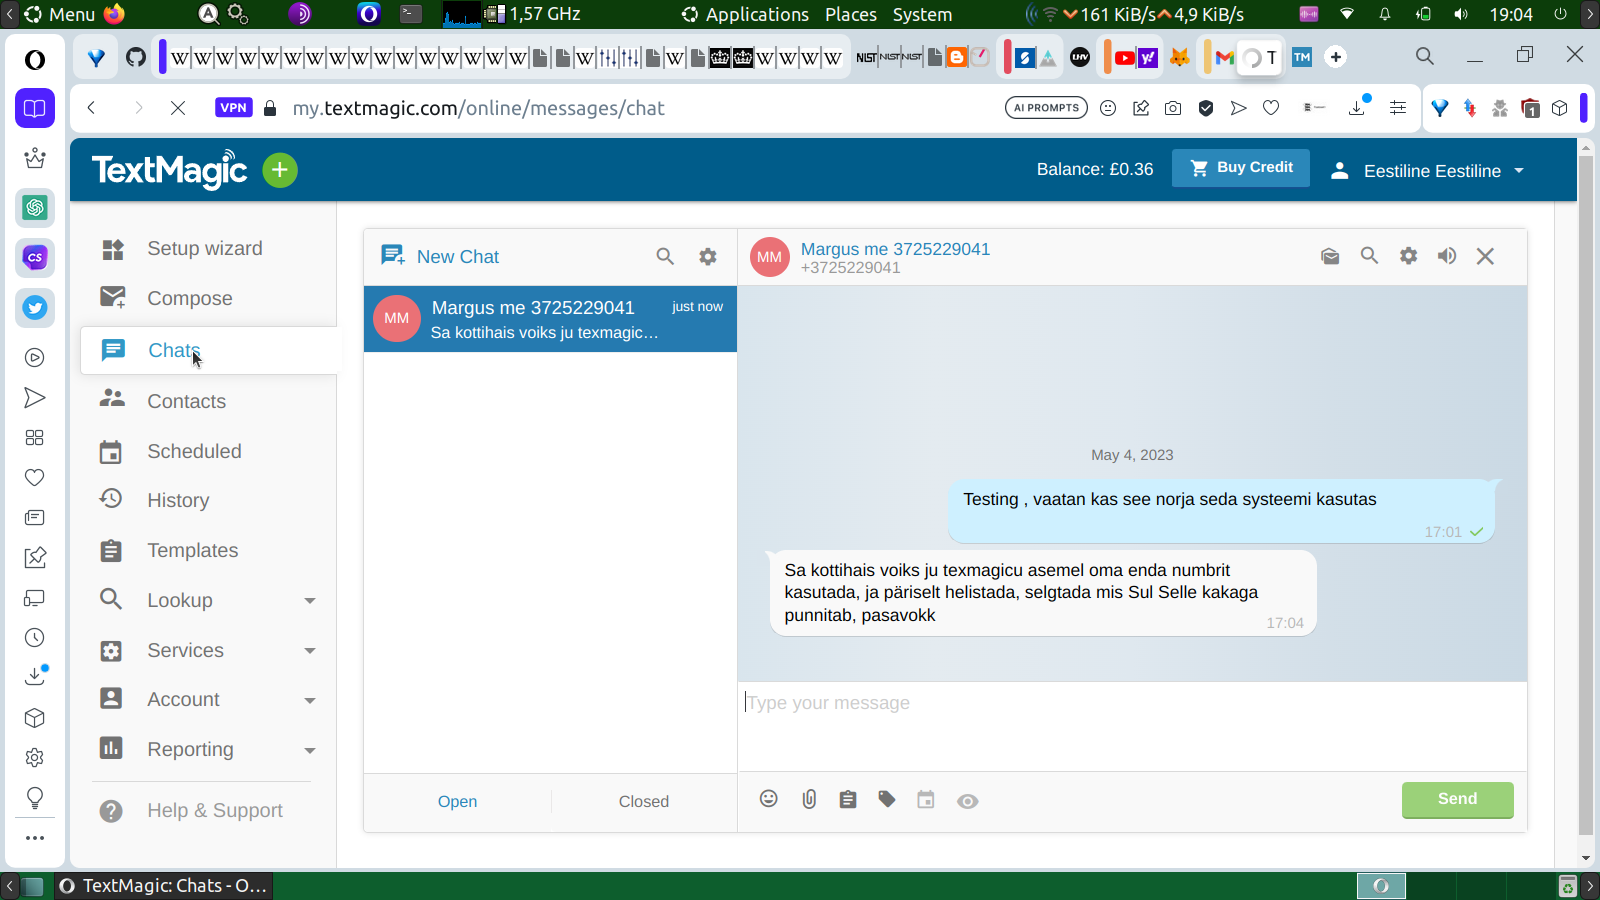
Task: Attach a file with the paperclip icon
Action: pos(809,799)
